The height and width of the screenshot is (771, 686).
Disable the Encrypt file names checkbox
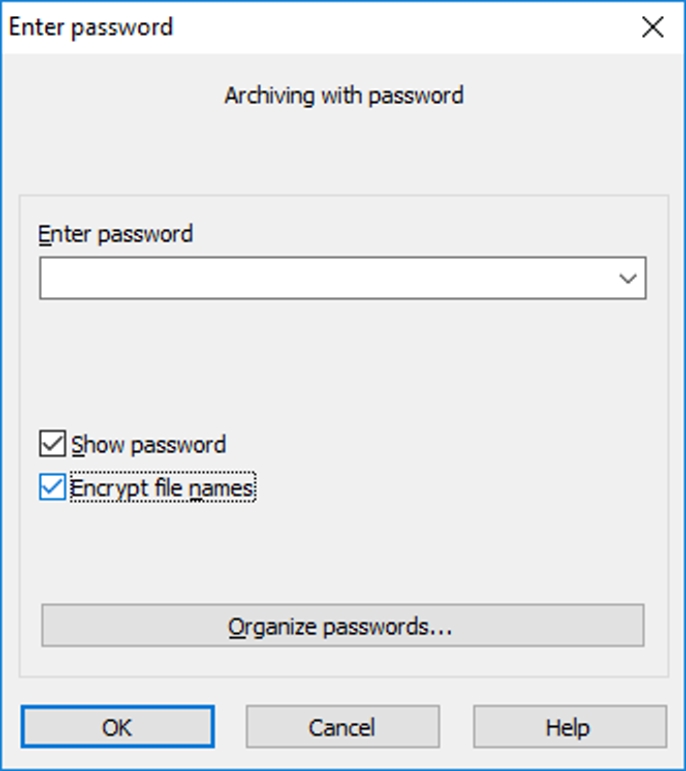(52, 488)
